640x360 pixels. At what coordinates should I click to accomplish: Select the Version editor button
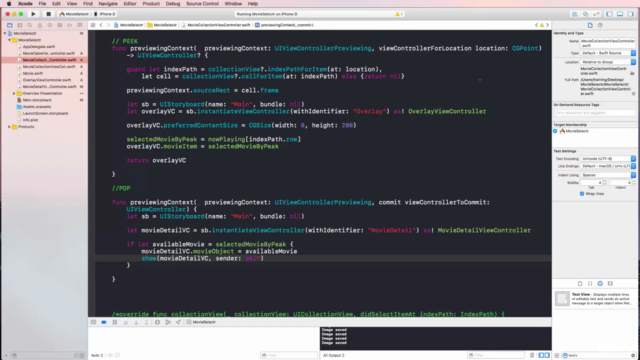(596, 14)
